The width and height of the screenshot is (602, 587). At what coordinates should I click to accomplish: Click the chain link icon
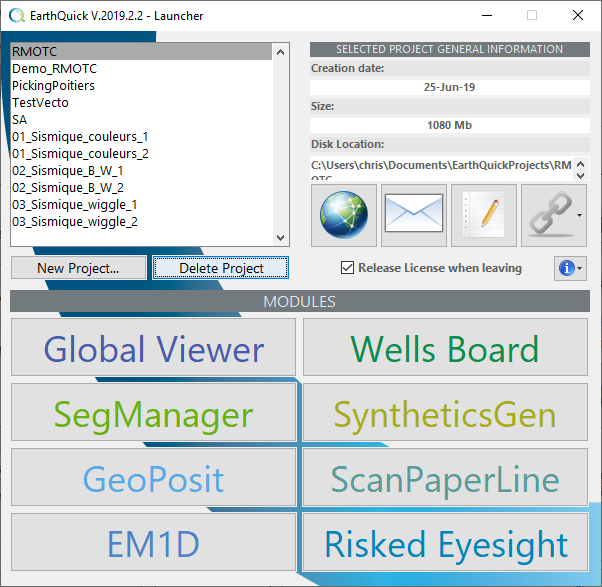pyautogui.click(x=554, y=215)
